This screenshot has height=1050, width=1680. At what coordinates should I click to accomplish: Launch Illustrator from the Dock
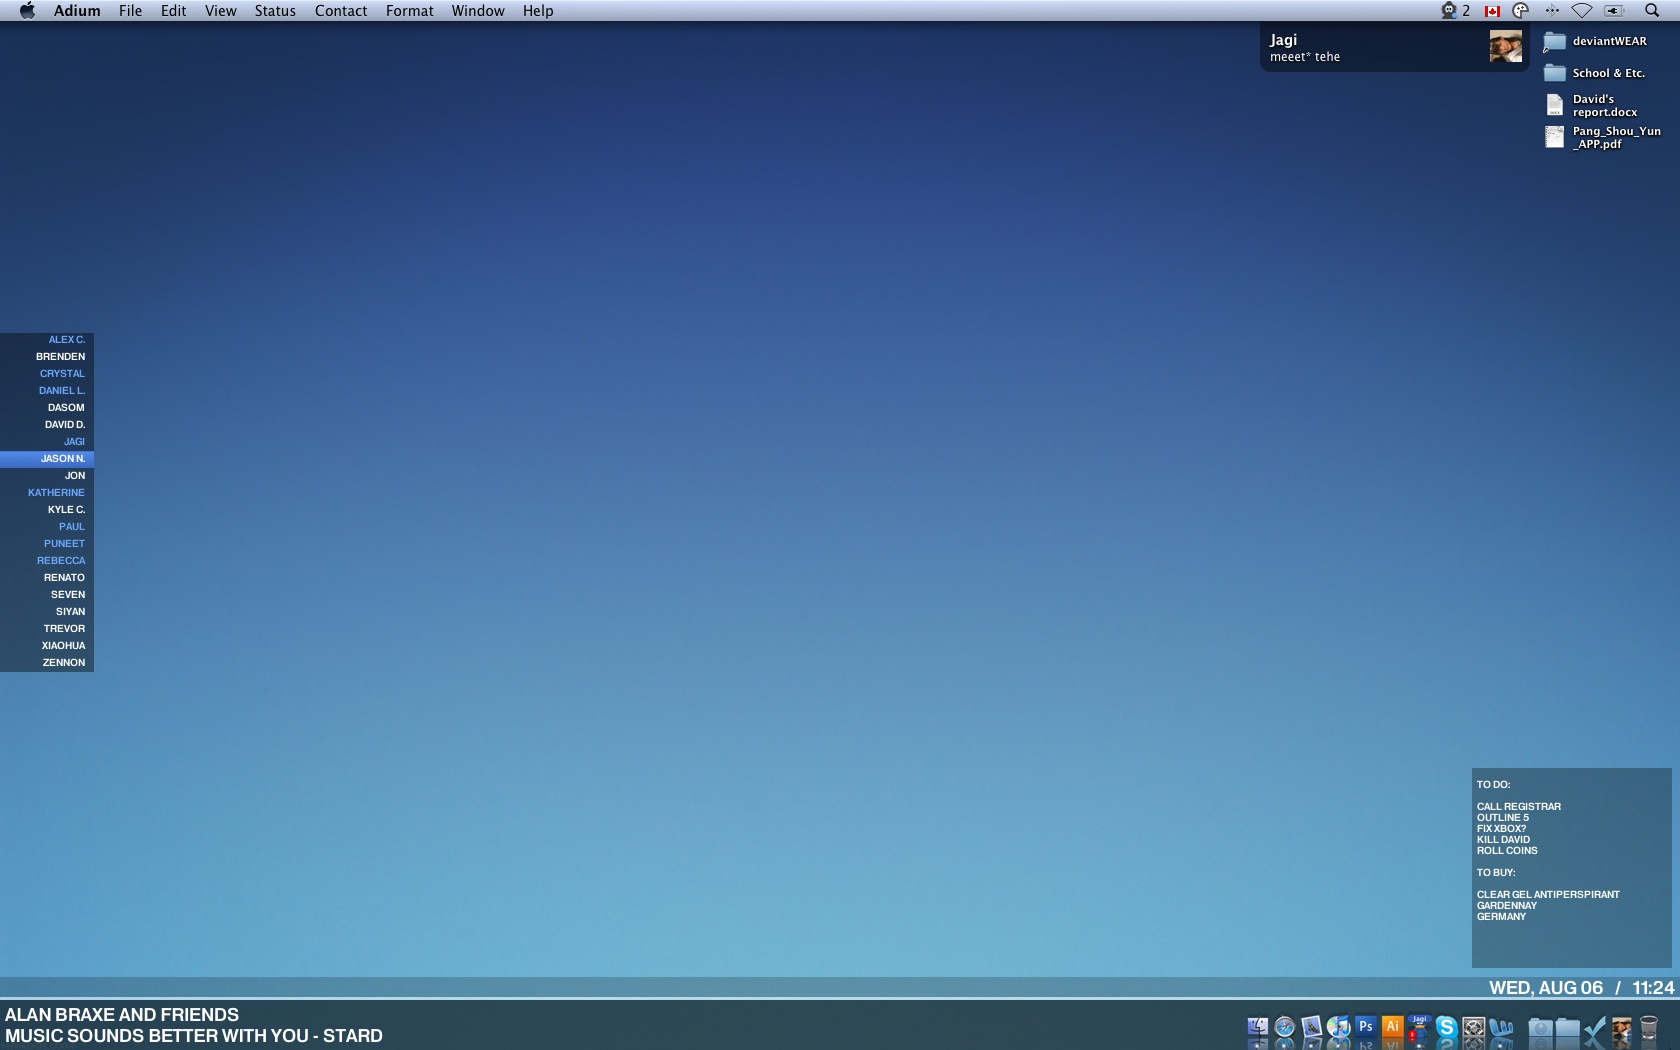1392,1027
